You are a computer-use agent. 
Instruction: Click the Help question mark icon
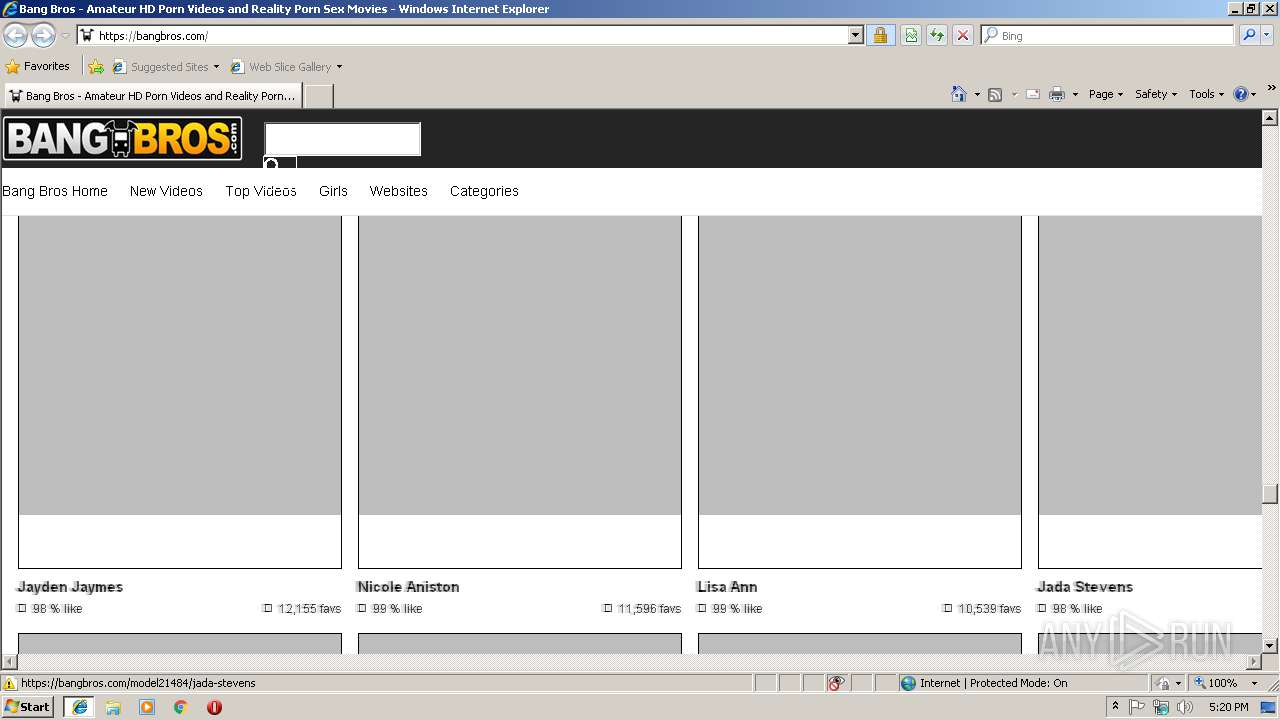pyautogui.click(x=1241, y=94)
